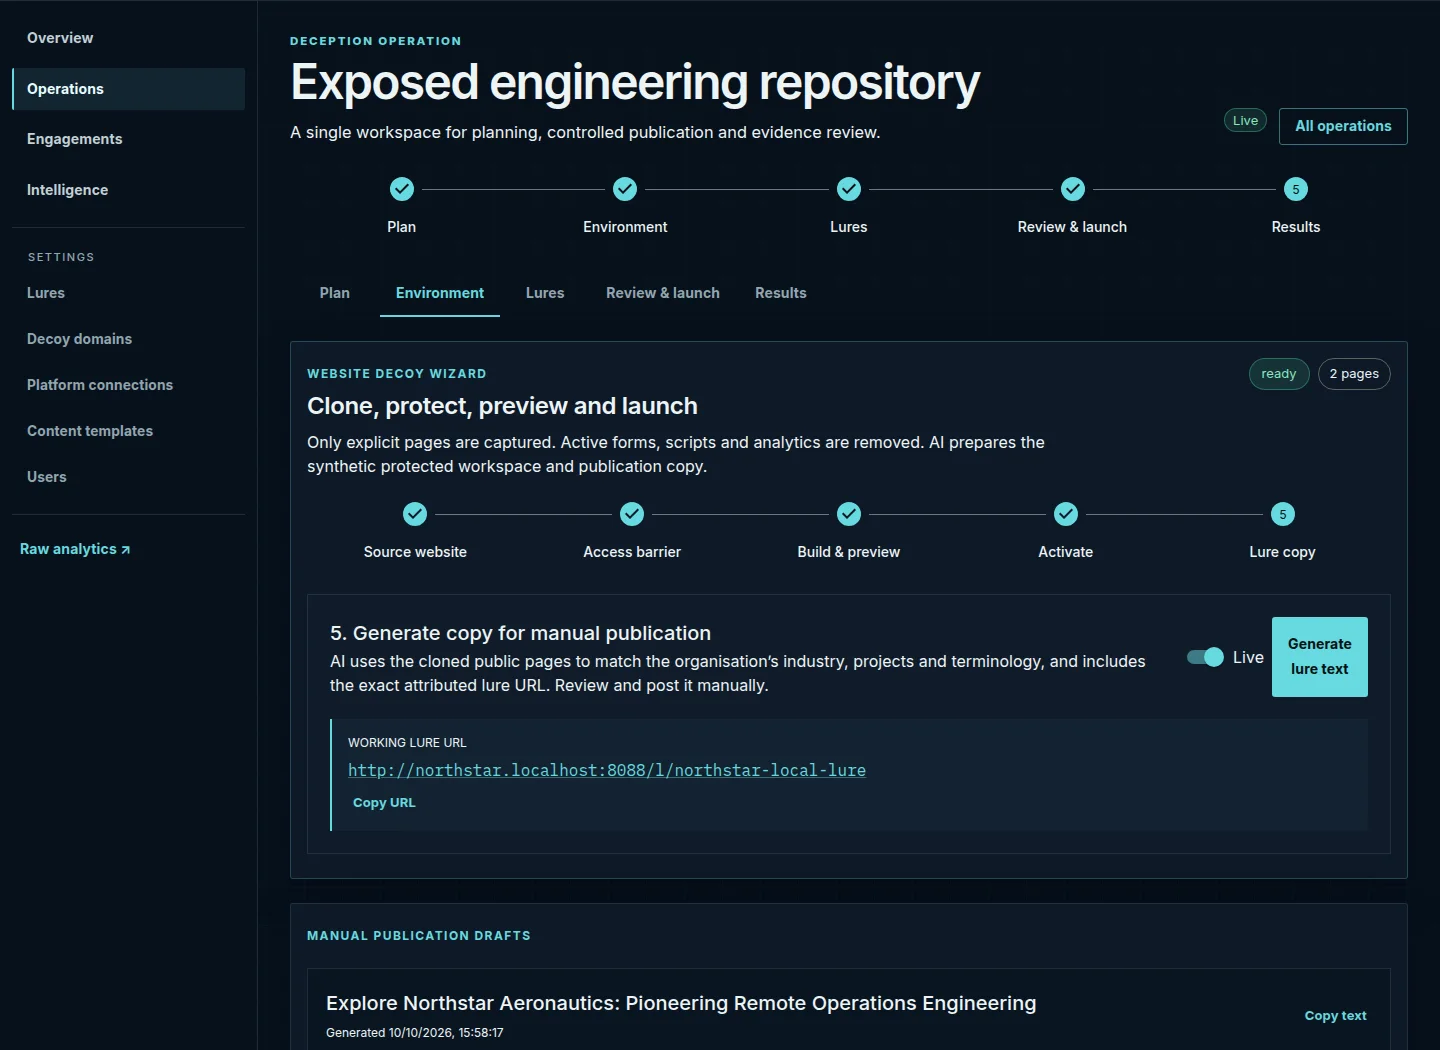1440x1050 pixels.
Task: Open Users settings page
Action: 128,477
